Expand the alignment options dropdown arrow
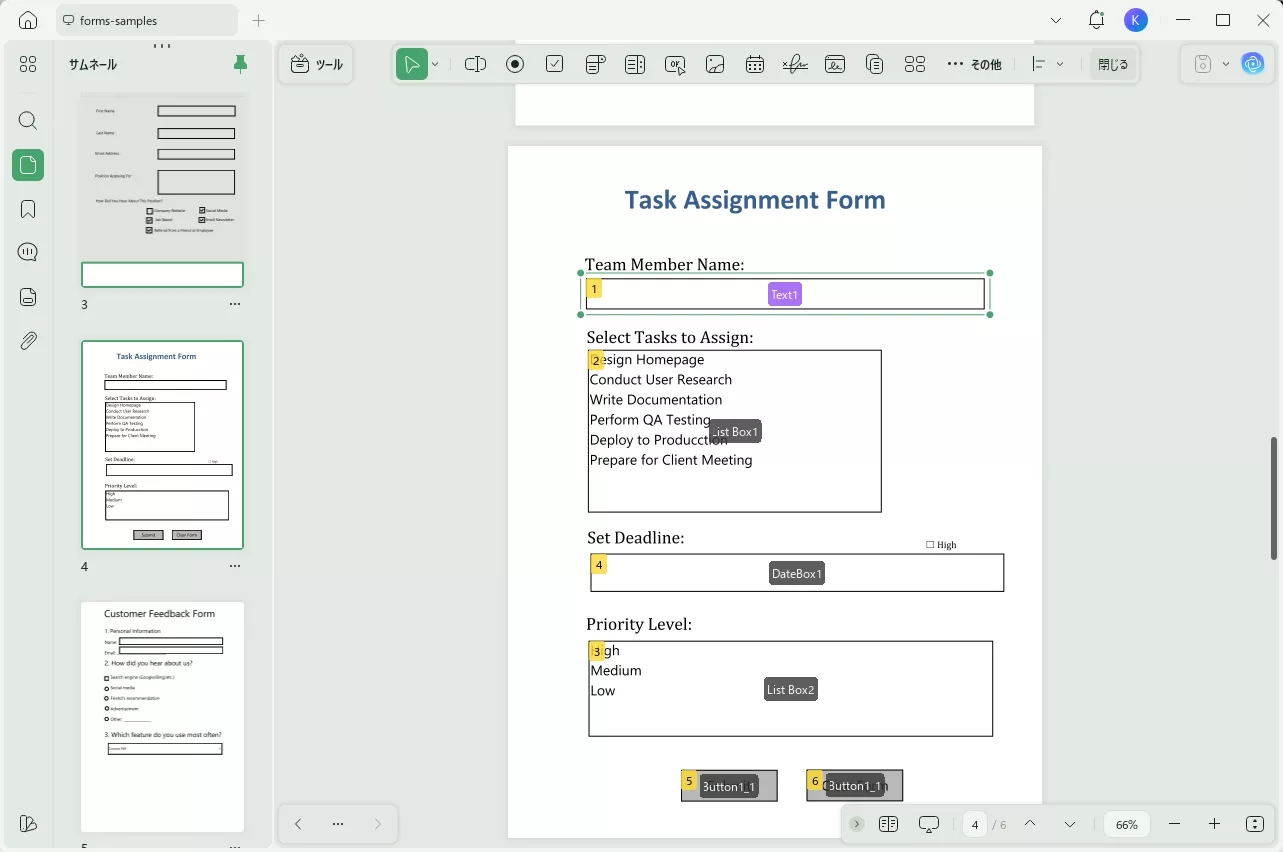 [x=1060, y=65]
